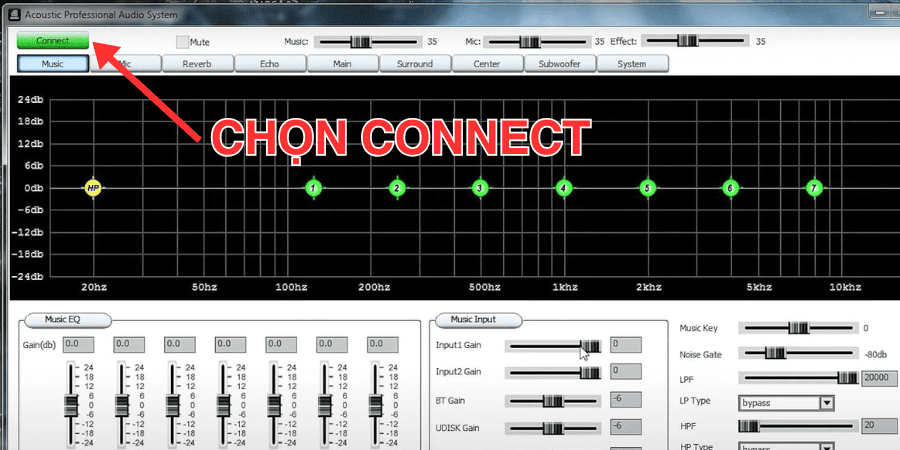900x450 pixels.
Task: Click the Noise Gate slider
Action: (x=798, y=354)
